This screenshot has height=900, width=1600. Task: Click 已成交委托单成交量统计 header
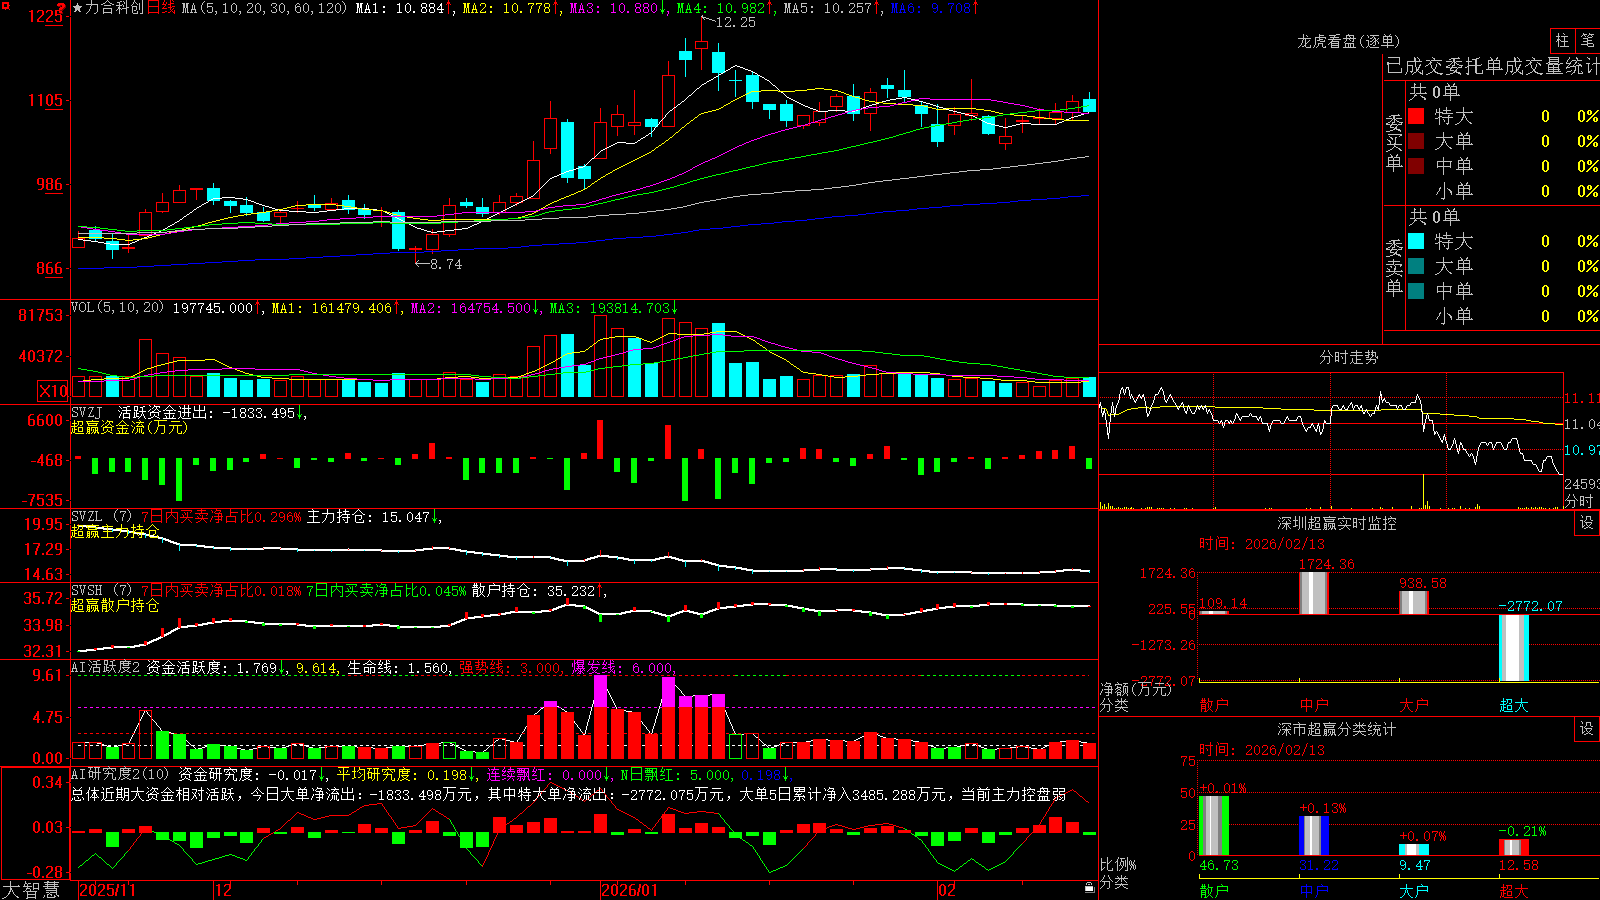coord(1492,66)
